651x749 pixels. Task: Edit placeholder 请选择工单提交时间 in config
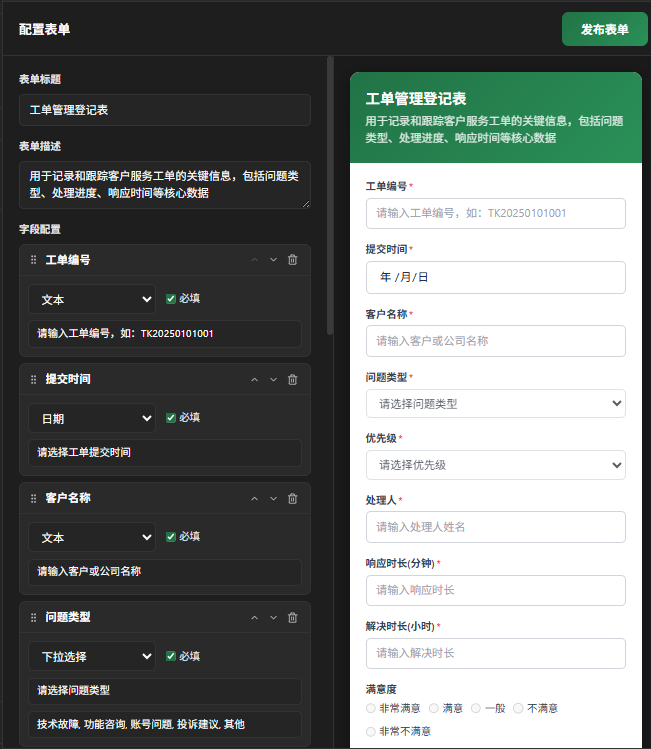tap(165, 452)
